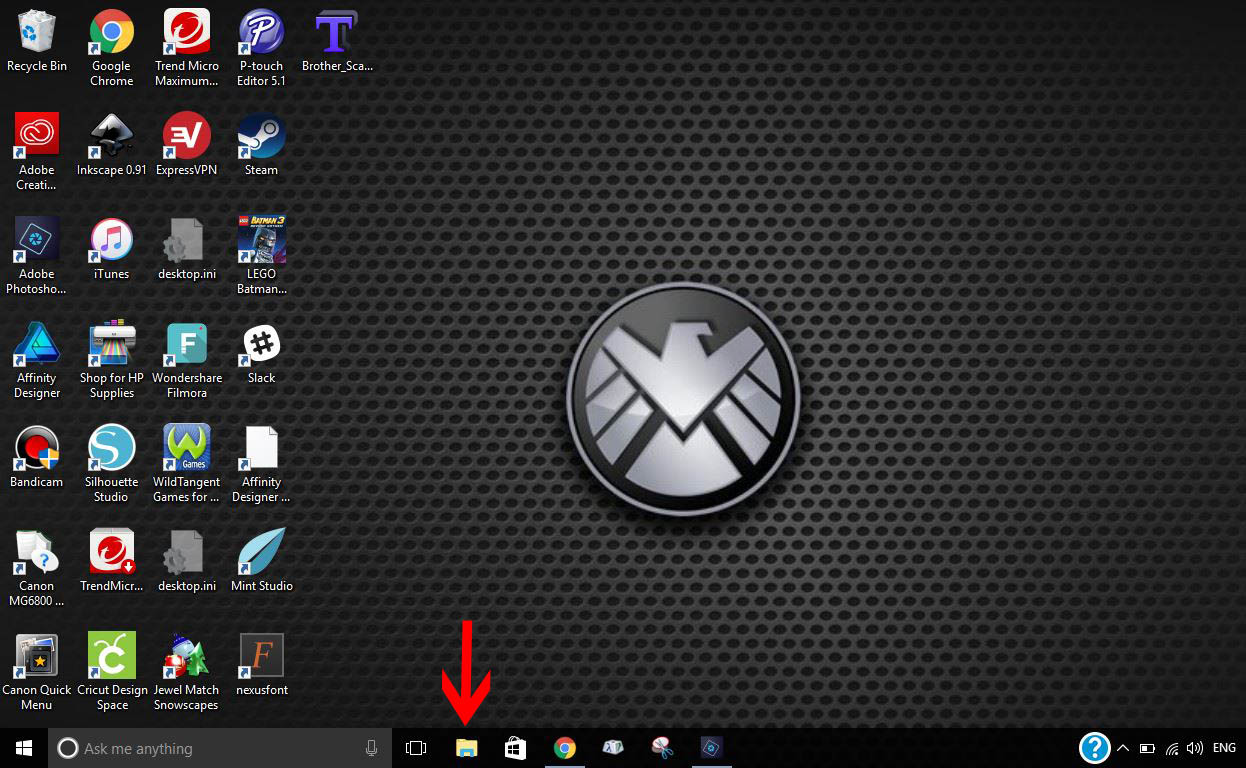The width and height of the screenshot is (1246, 768).
Task: Select the P-touch Editor 5.1 shortcut
Action: pyautogui.click(x=261, y=47)
